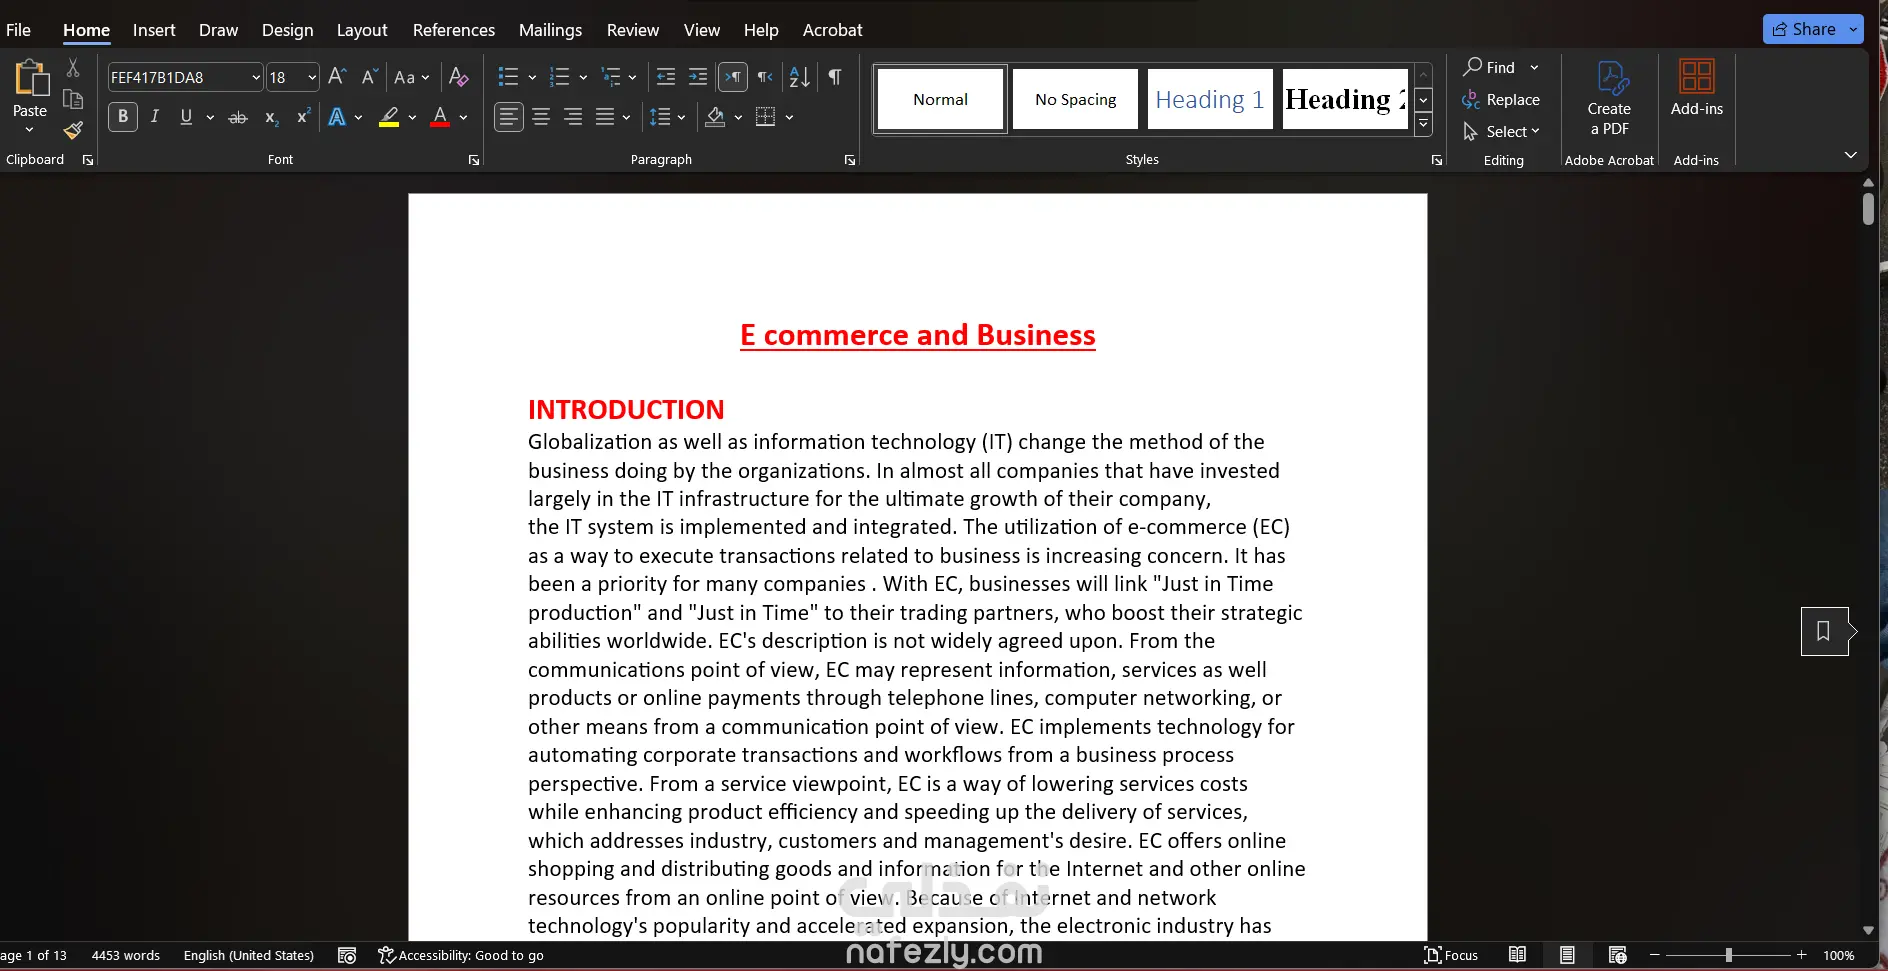Viewport: 1888px width, 971px height.
Task: Toggle Bold formatting
Action: [x=123, y=117]
